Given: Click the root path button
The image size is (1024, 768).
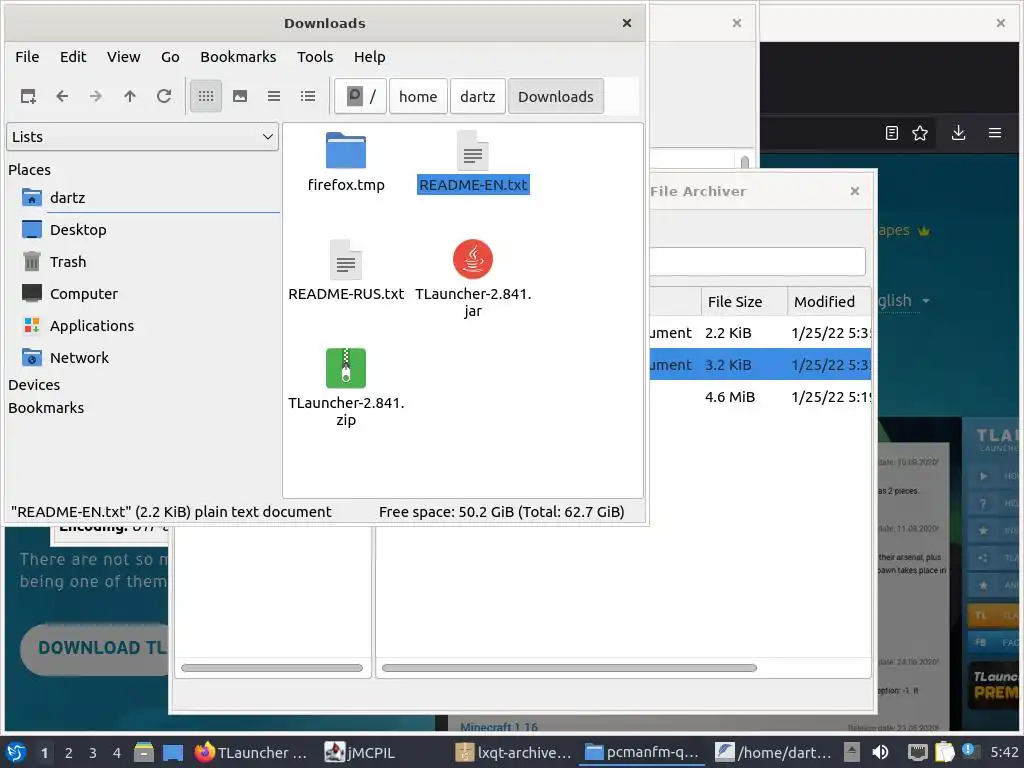Looking at the screenshot, I should (x=360, y=97).
